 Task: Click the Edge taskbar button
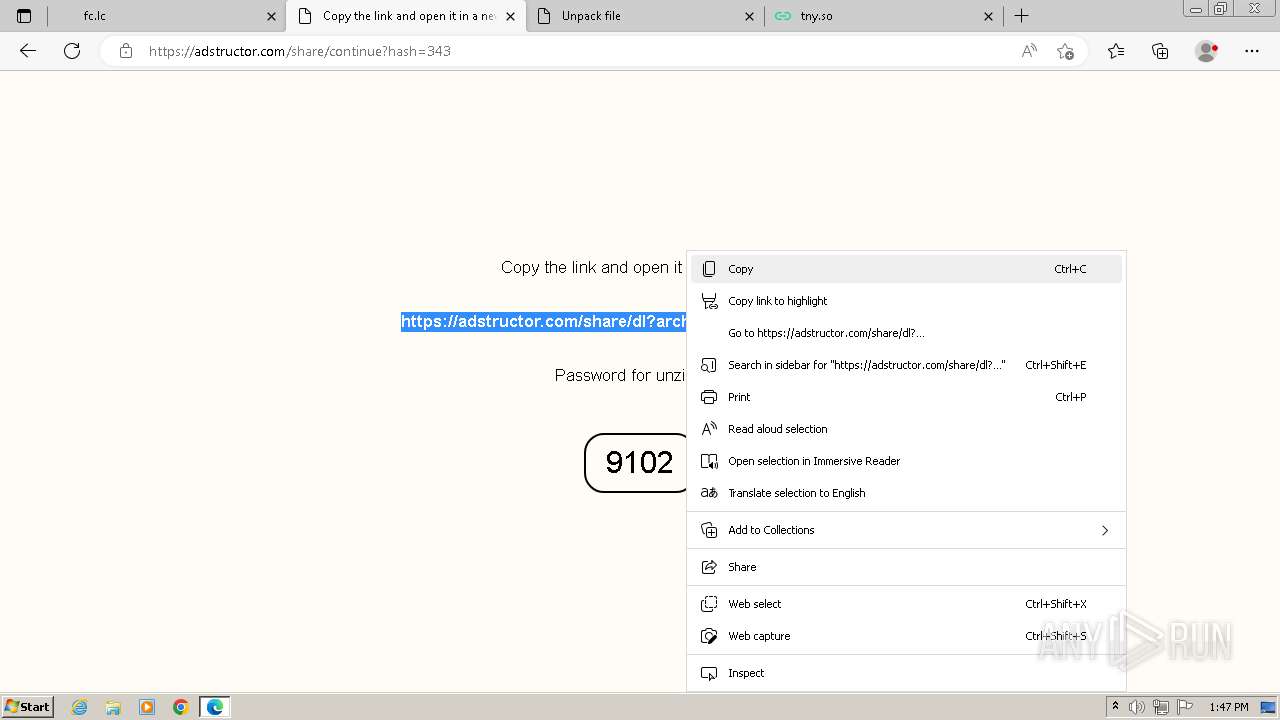[215, 707]
